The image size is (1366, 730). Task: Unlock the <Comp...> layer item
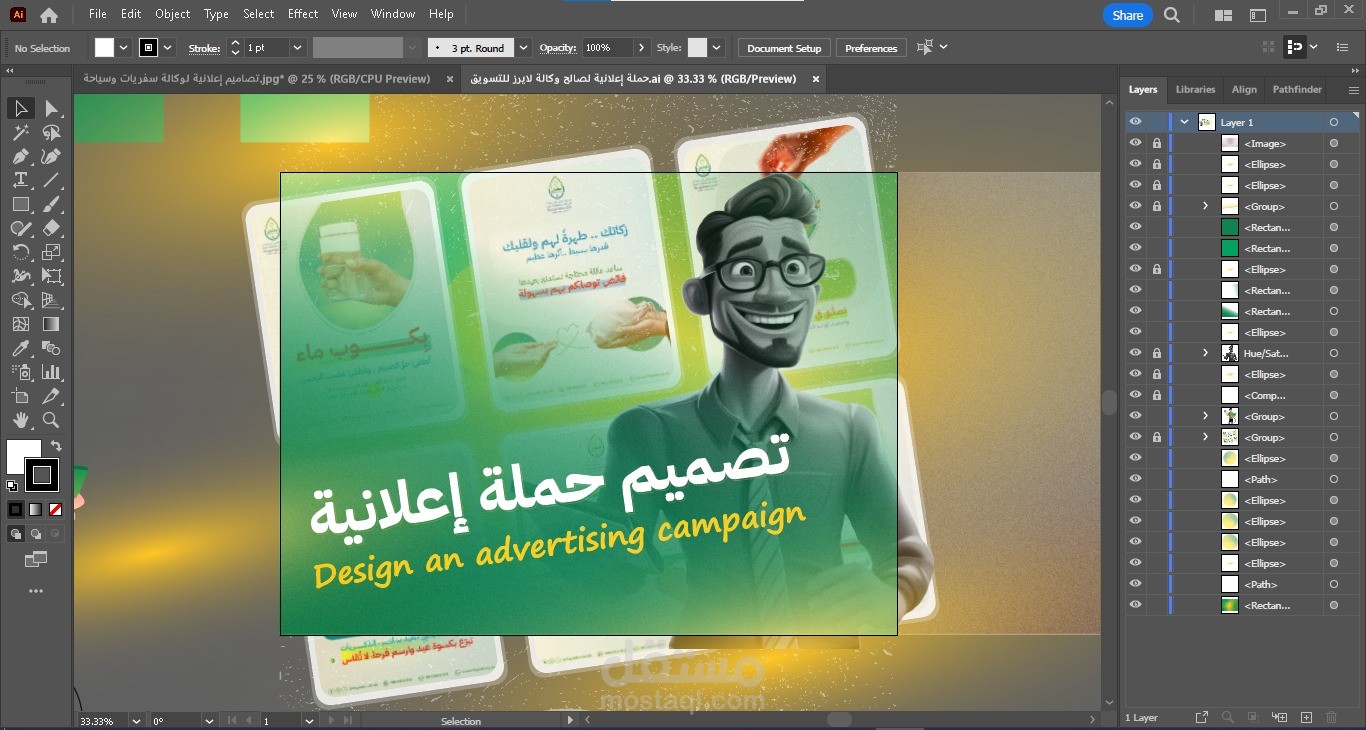click(x=1157, y=395)
